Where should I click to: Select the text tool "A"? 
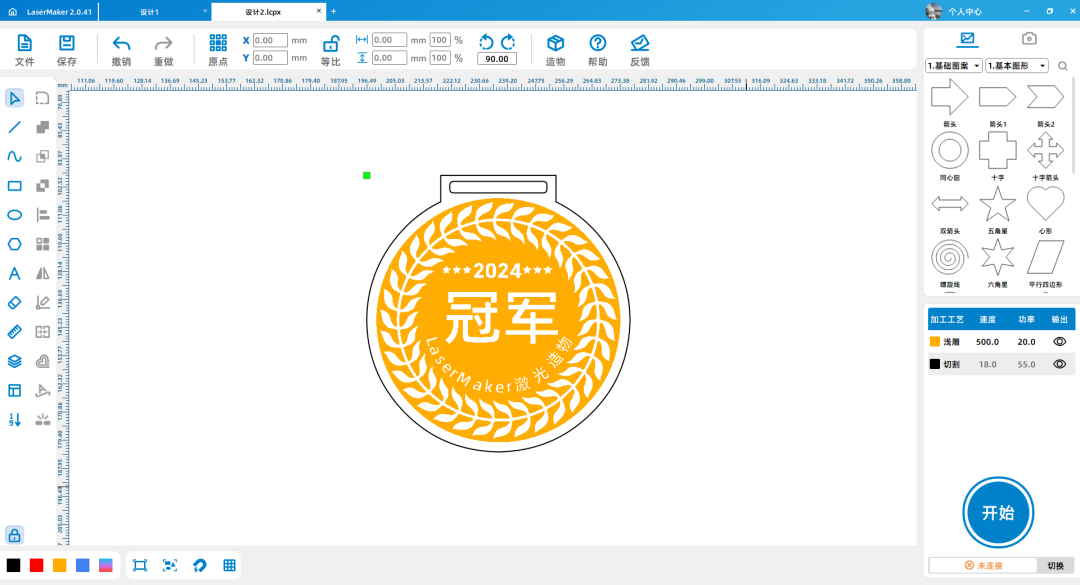click(x=15, y=273)
